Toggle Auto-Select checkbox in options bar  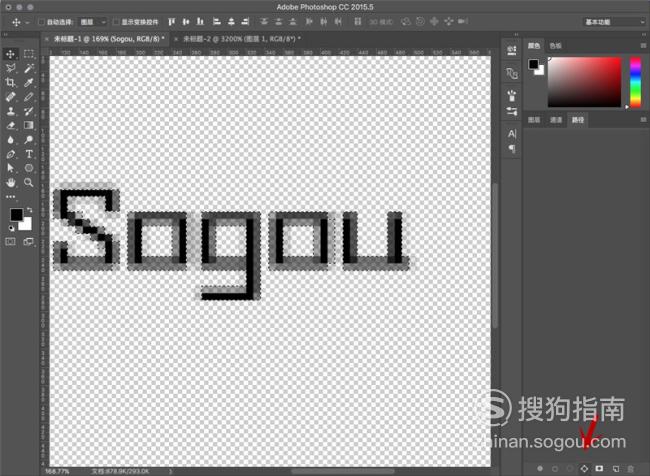[41, 22]
